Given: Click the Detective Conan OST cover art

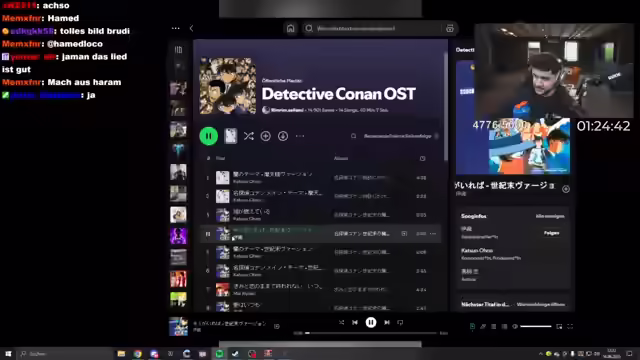Looking at the screenshot, I should tap(228, 86).
